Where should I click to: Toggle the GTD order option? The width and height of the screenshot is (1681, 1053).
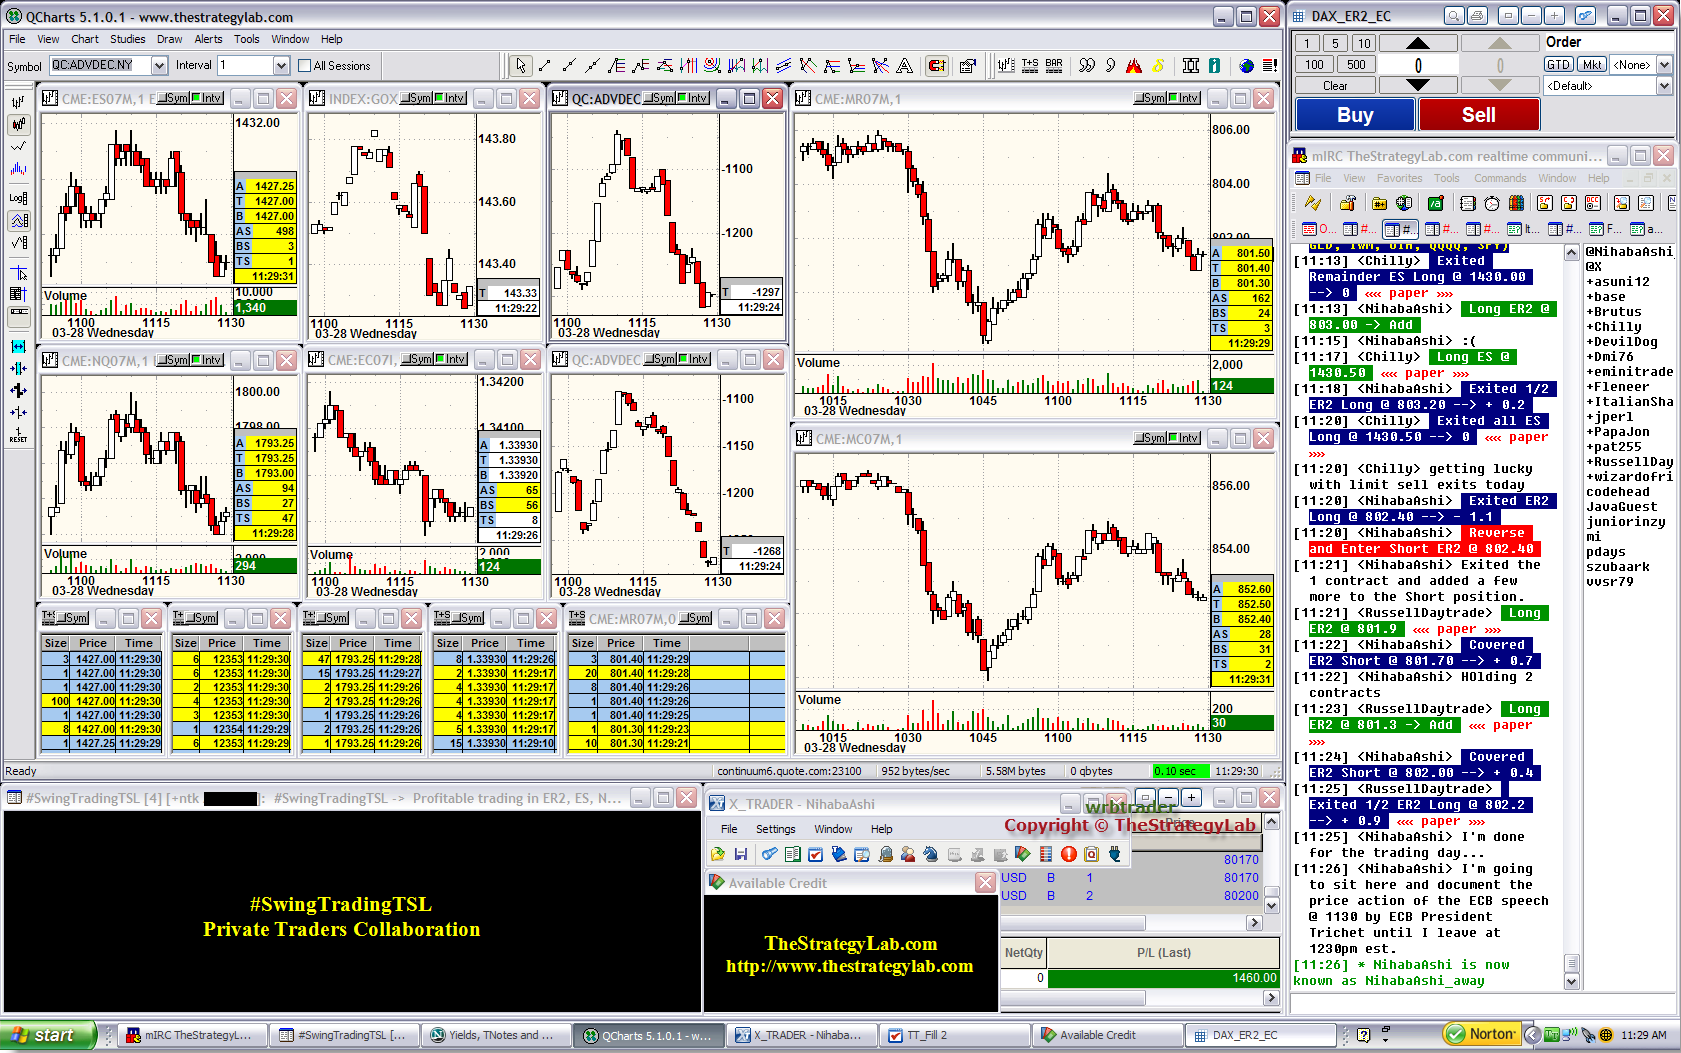[x=1558, y=65]
